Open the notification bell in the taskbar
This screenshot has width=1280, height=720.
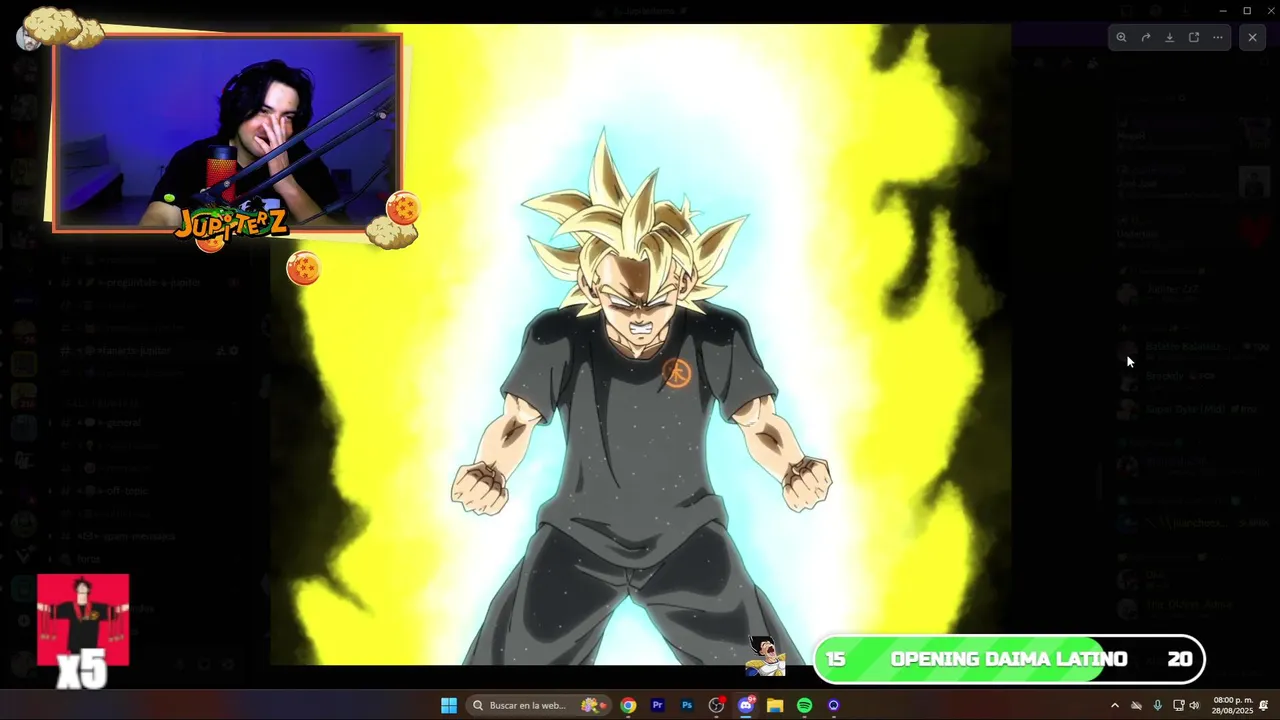[x=1264, y=705]
